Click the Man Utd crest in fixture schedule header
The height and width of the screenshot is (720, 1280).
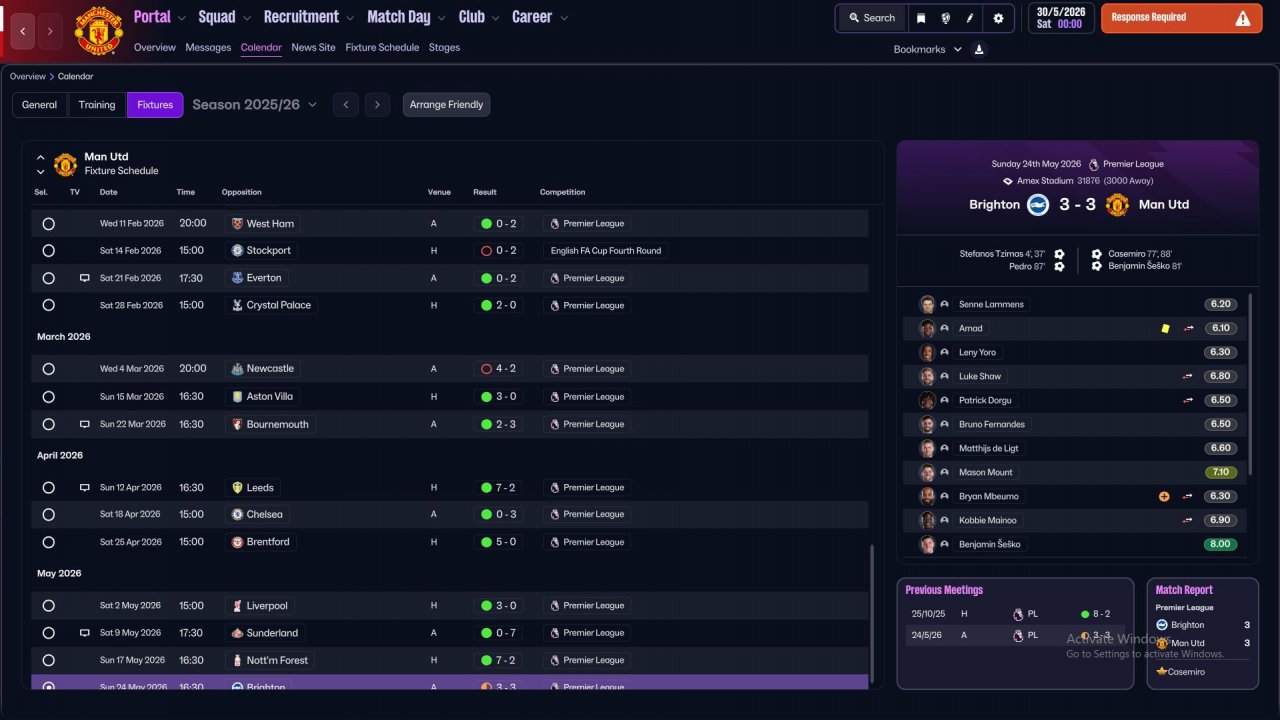click(x=65, y=164)
